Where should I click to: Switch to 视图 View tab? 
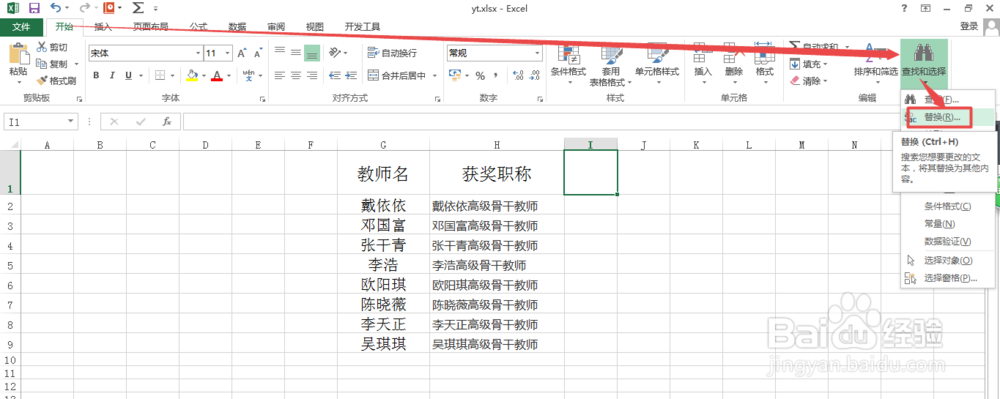click(x=314, y=27)
